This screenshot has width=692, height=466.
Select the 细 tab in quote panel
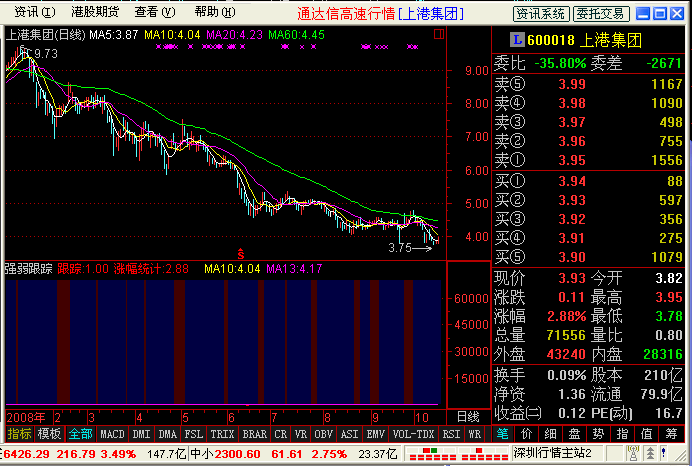point(550,434)
